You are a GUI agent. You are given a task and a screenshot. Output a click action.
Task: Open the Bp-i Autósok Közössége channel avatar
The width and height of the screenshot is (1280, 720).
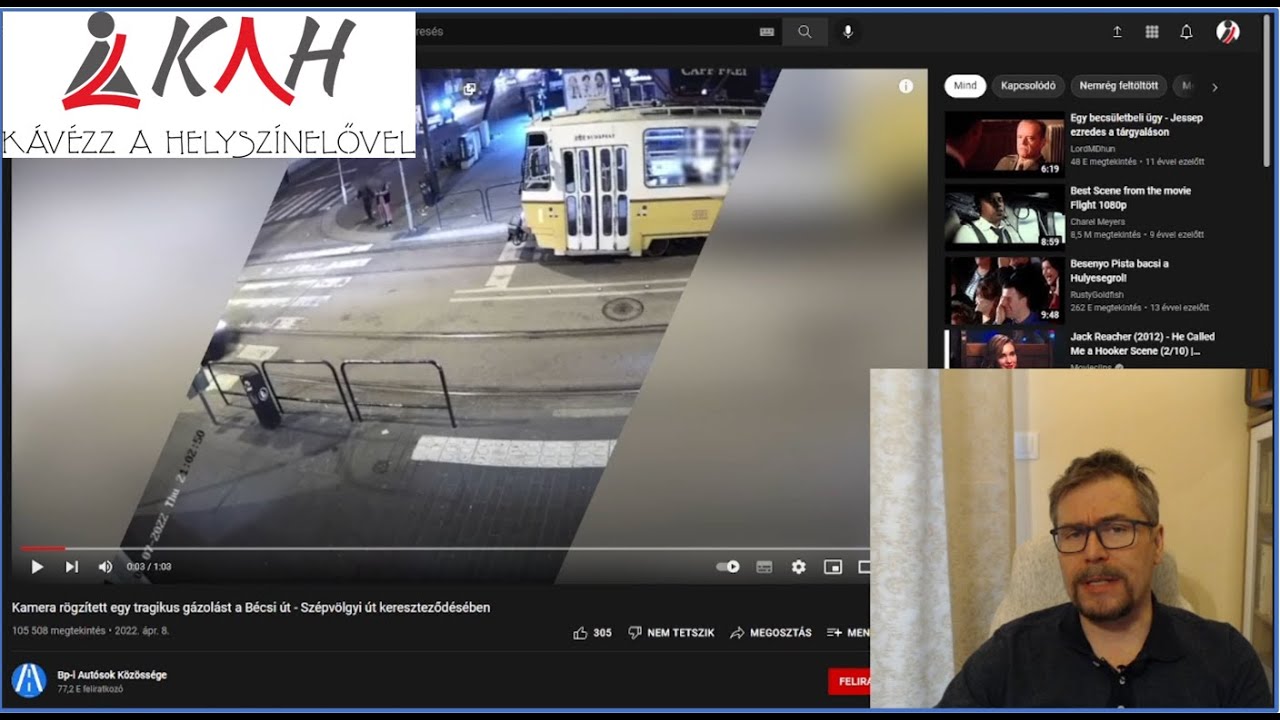[x=28, y=680]
